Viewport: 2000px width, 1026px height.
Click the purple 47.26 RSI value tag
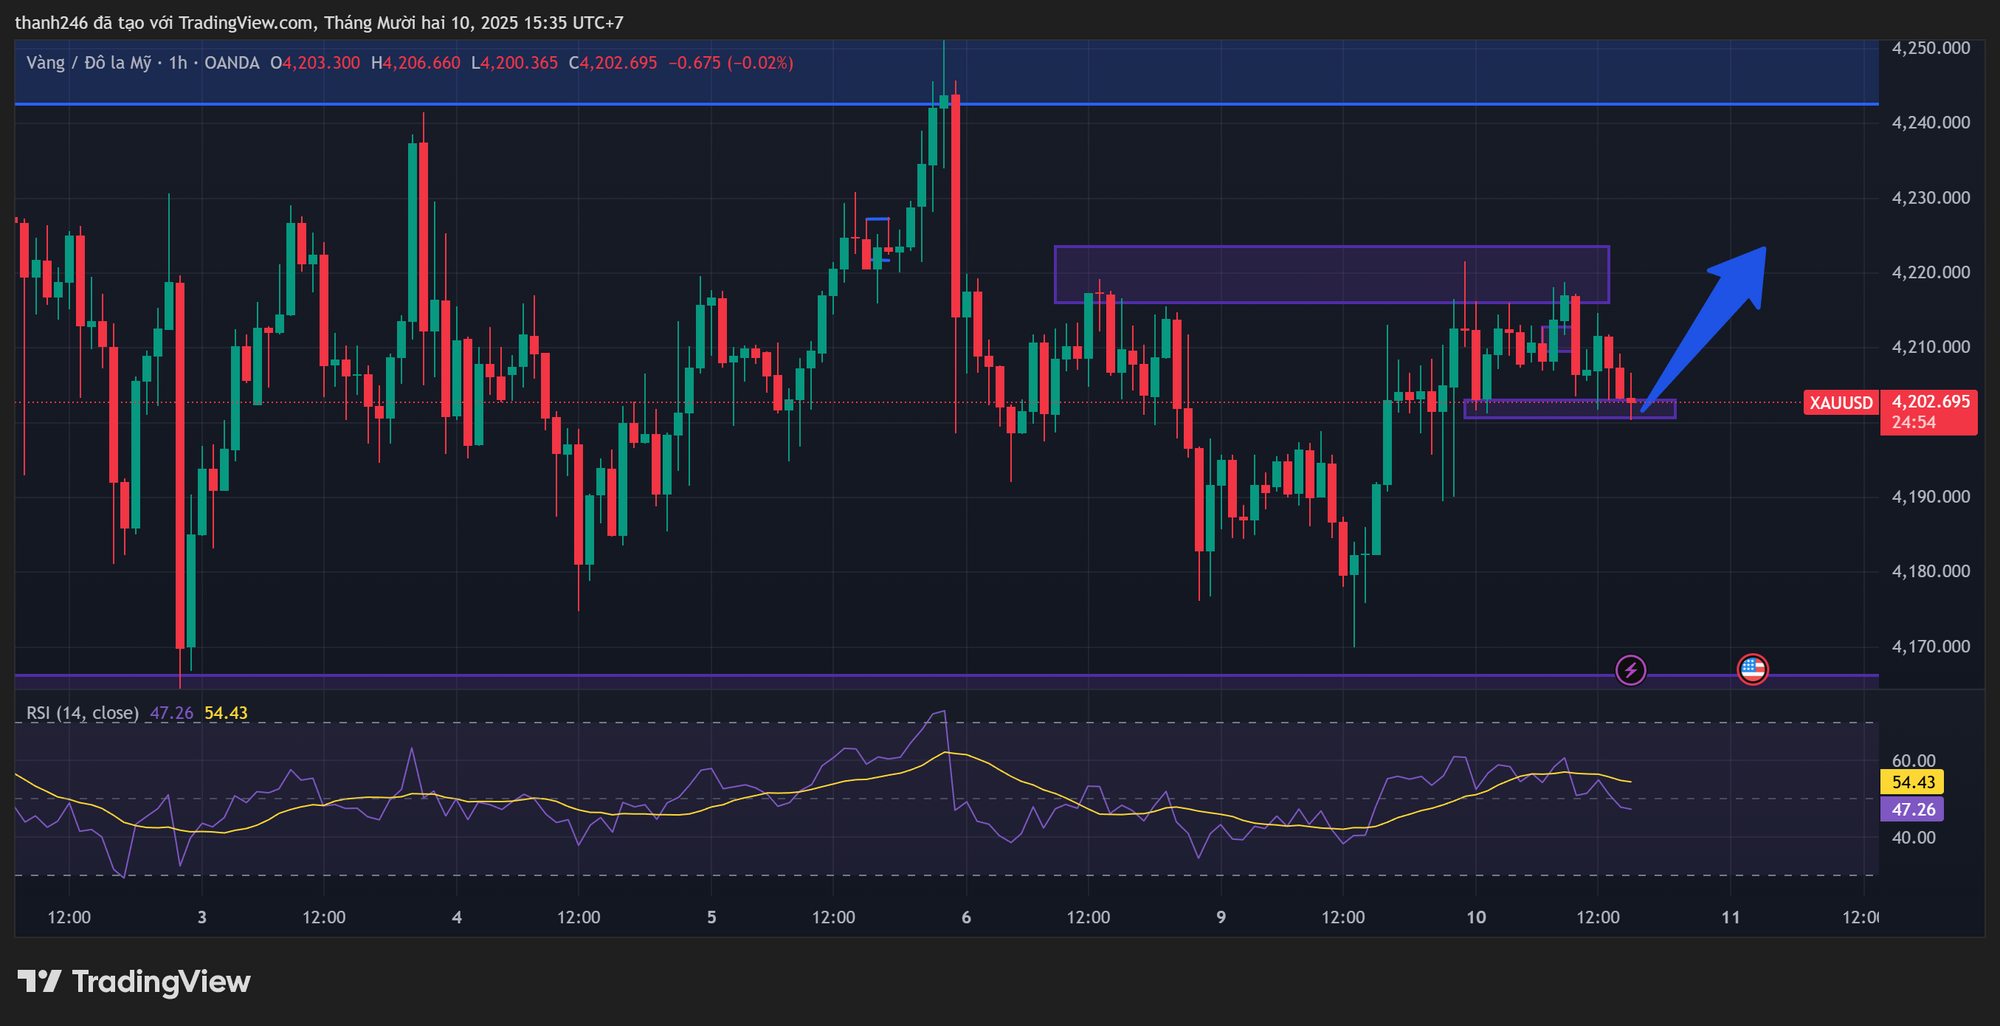1912,809
